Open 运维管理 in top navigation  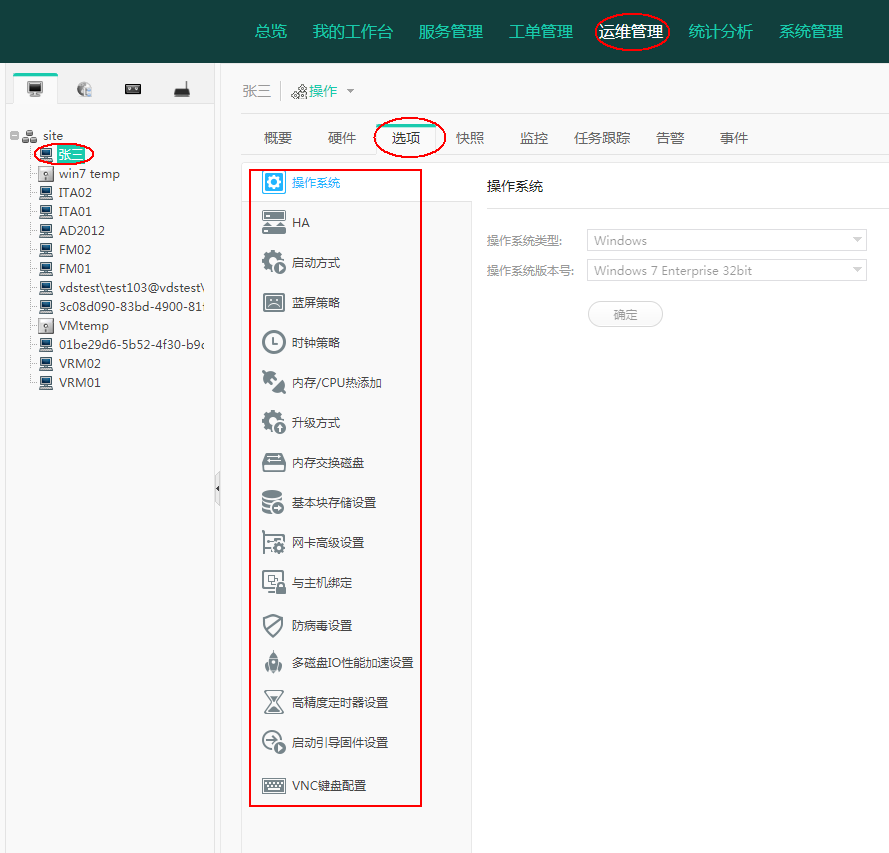pos(631,31)
